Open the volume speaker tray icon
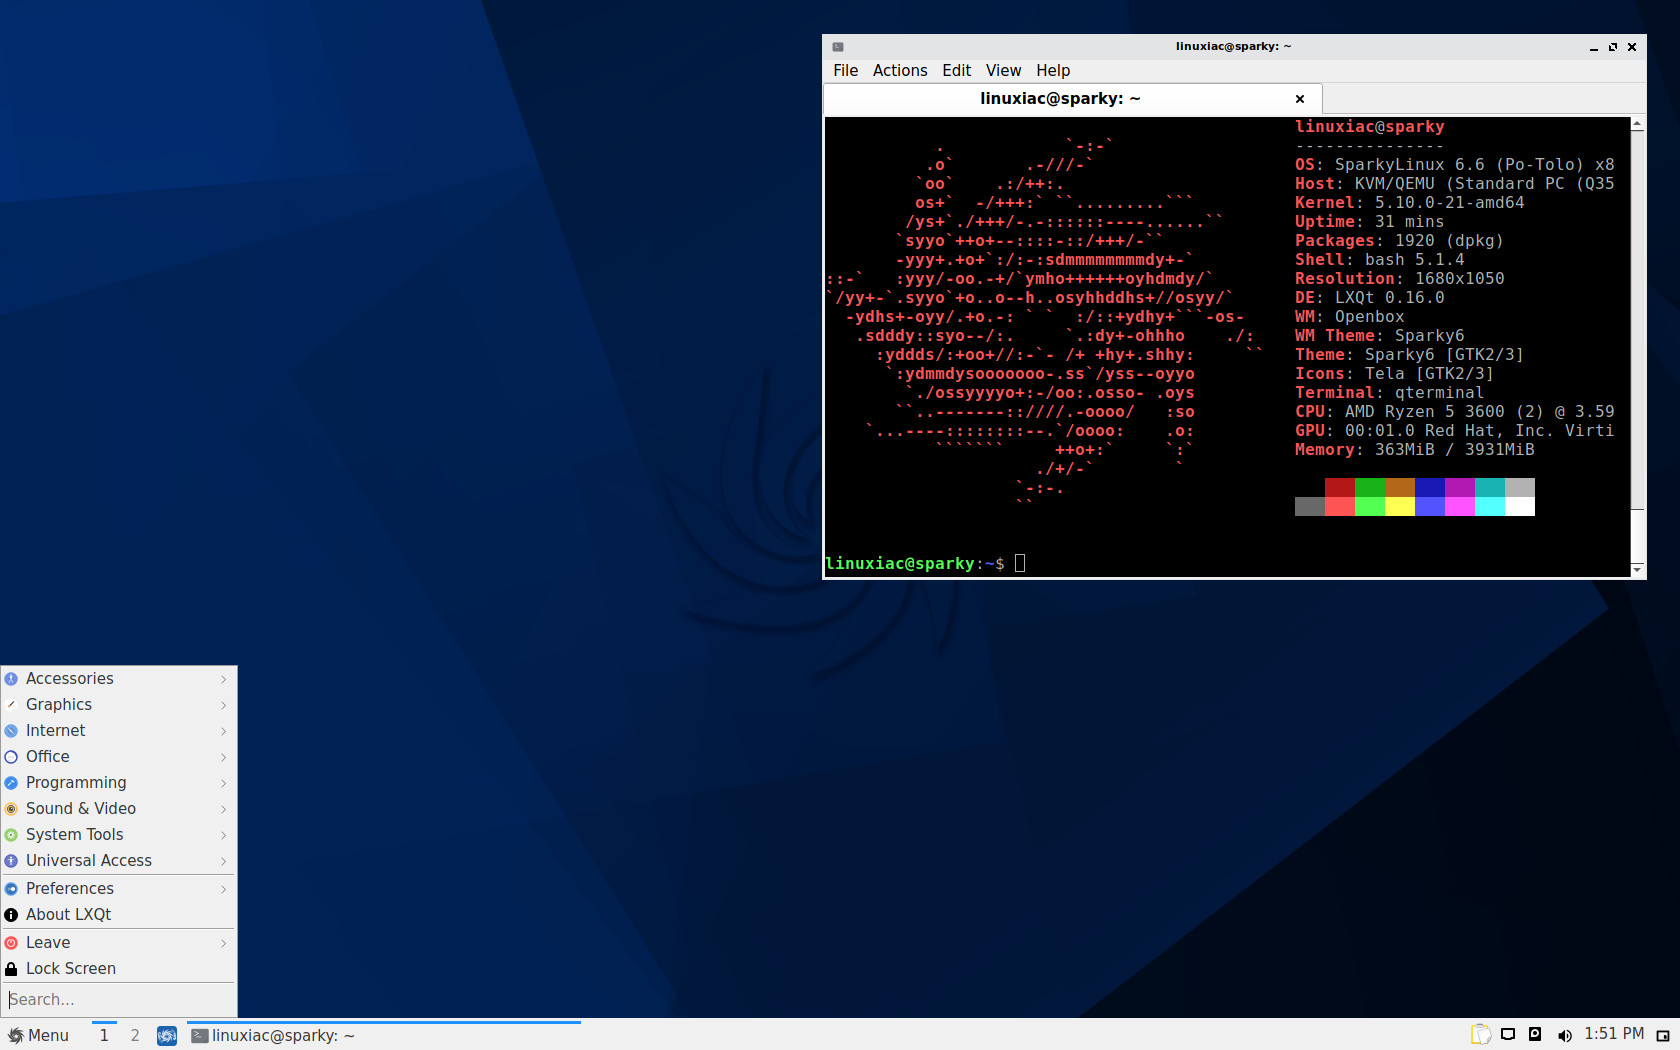The width and height of the screenshot is (1680, 1050). (1564, 1036)
